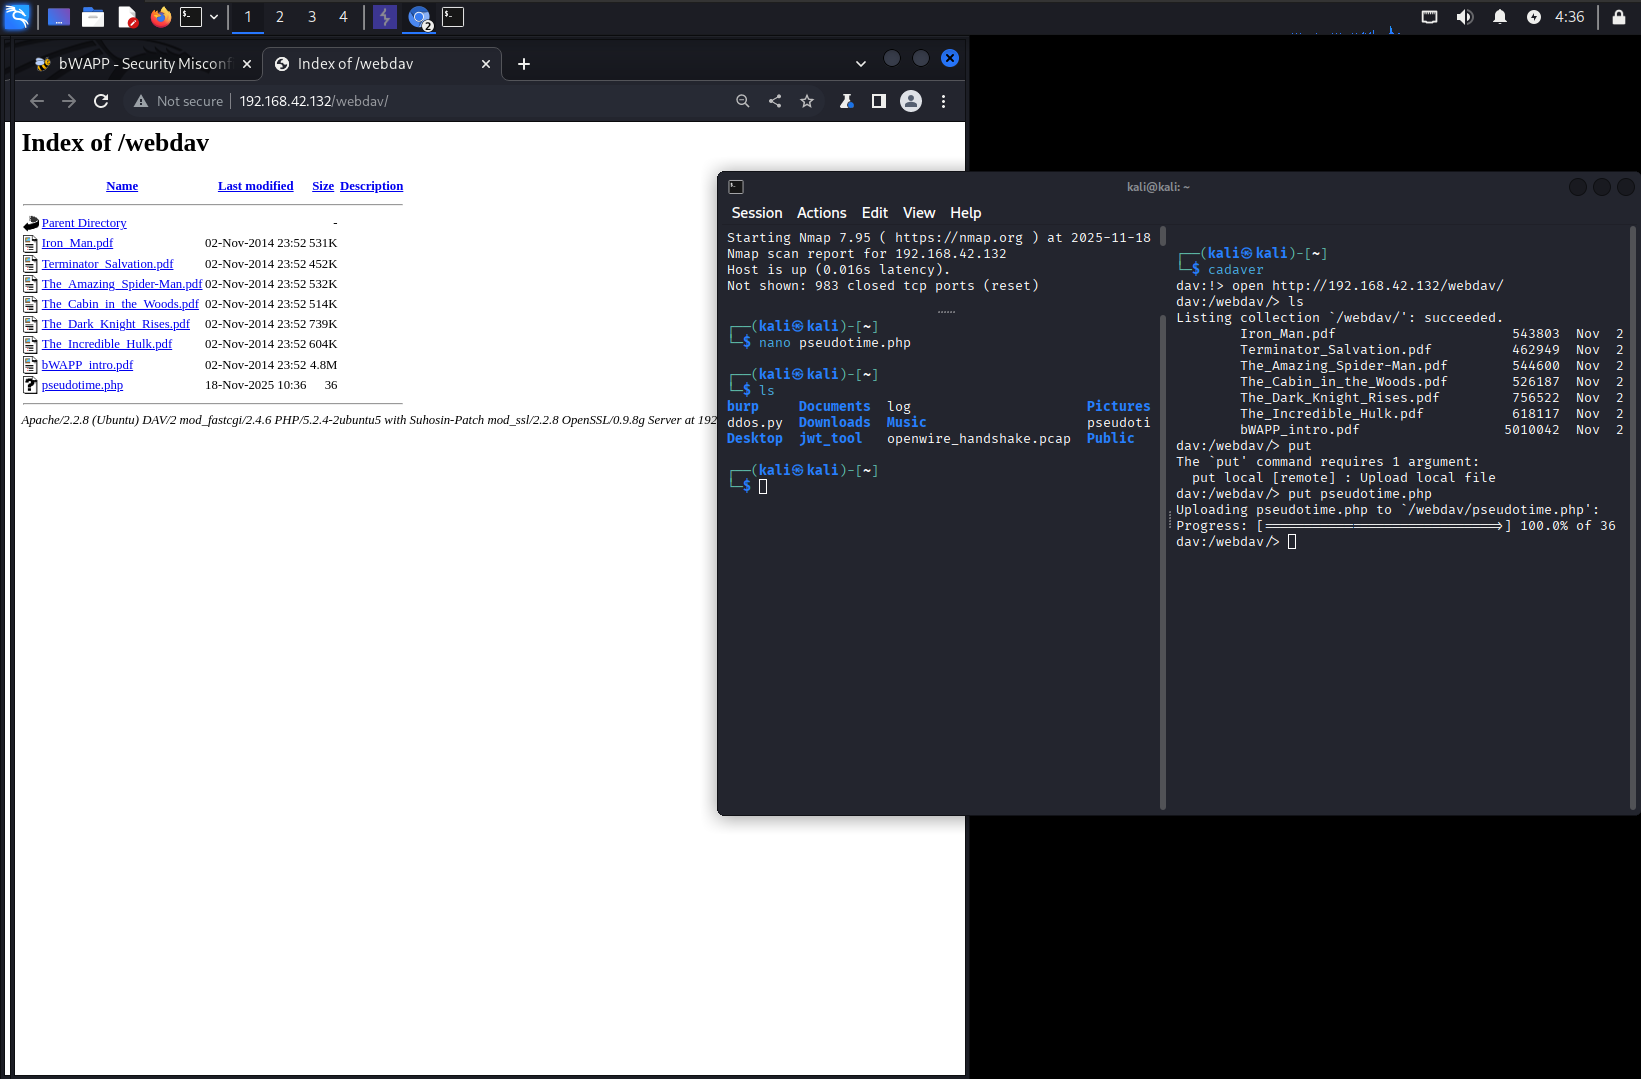Expand the browser tab search chevron
1641x1079 pixels.
(861, 64)
